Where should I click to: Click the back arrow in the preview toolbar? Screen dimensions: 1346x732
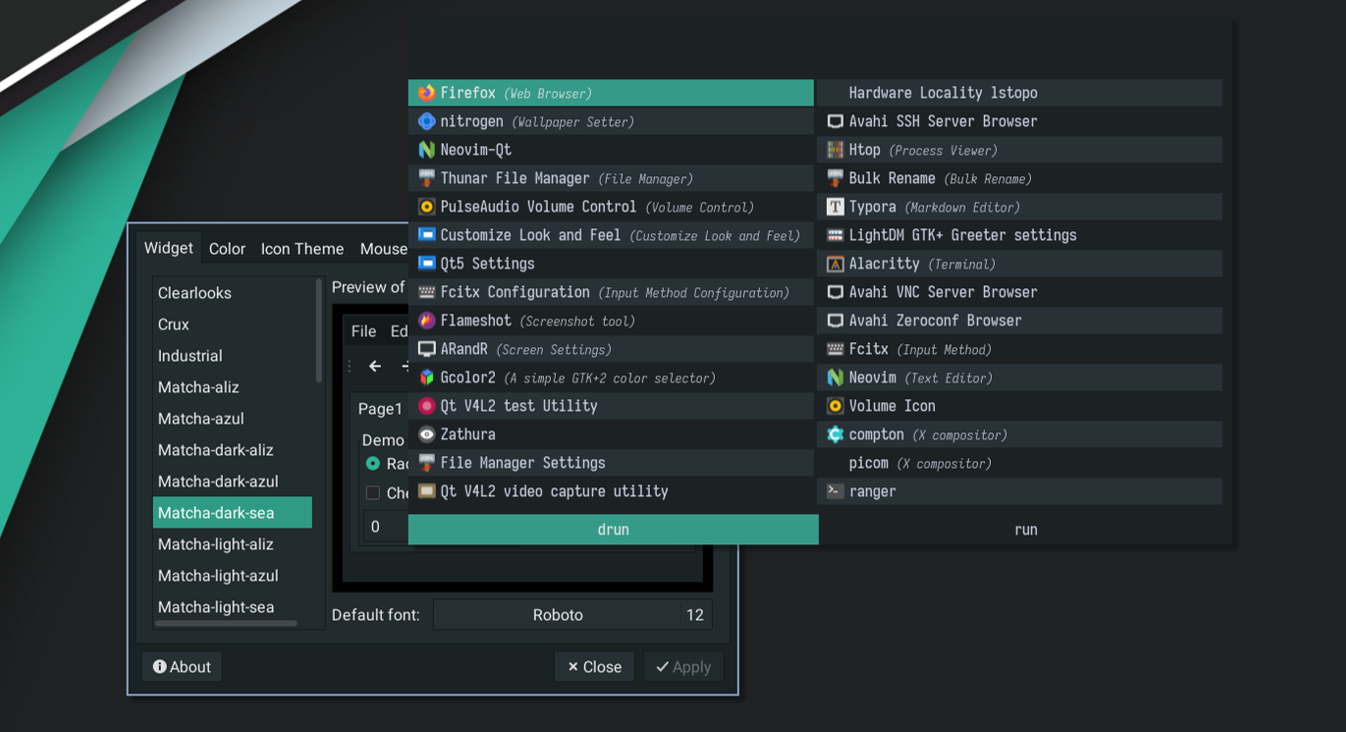tap(375, 366)
